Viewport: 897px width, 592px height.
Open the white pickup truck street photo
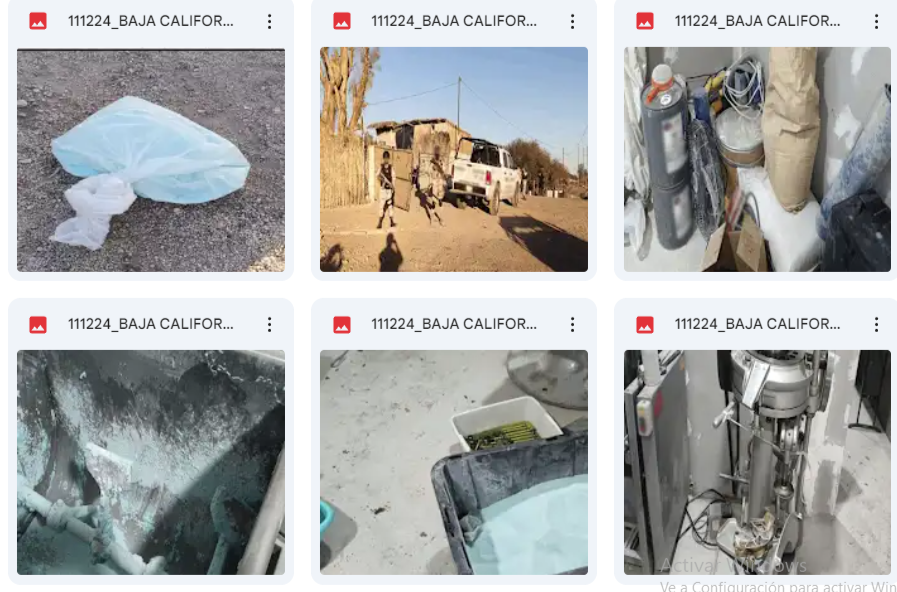coord(454,160)
